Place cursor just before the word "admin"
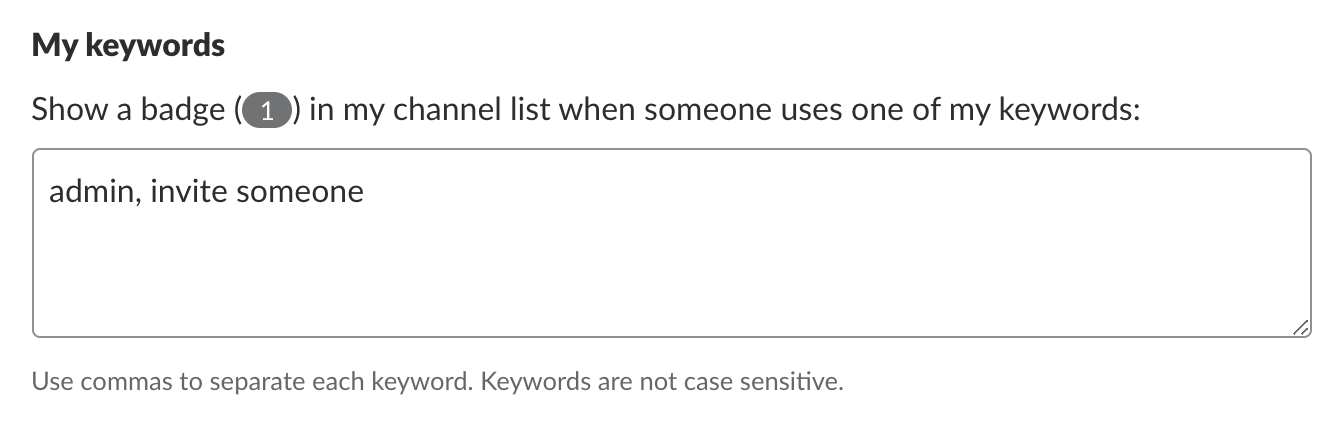1344x422 pixels. pos(49,191)
